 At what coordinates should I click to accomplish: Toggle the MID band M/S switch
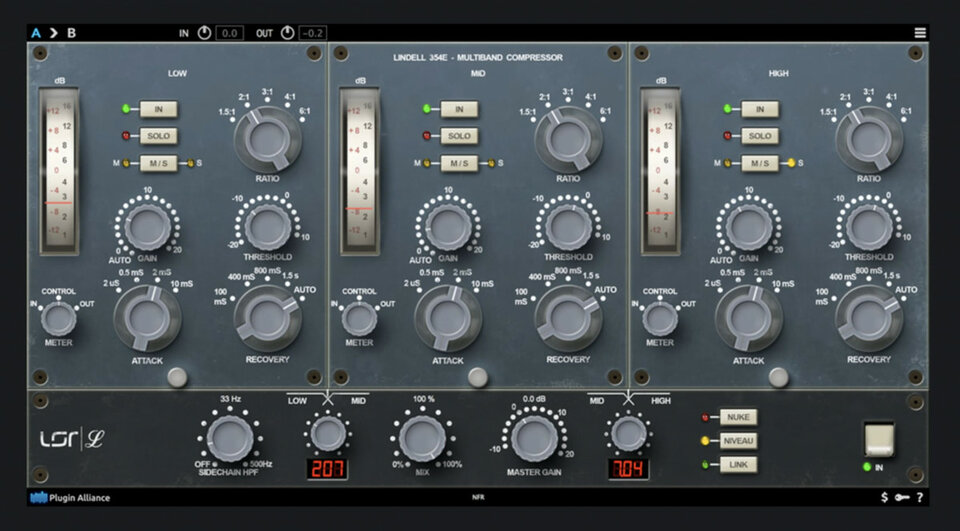coord(459,164)
